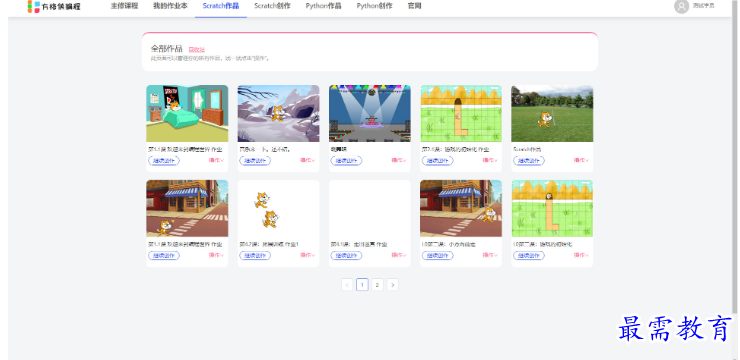Expand 操作 menu on the snowy mountain card
Image resolution: width=740 pixels, height=360 pixels.
pos(307,160)
